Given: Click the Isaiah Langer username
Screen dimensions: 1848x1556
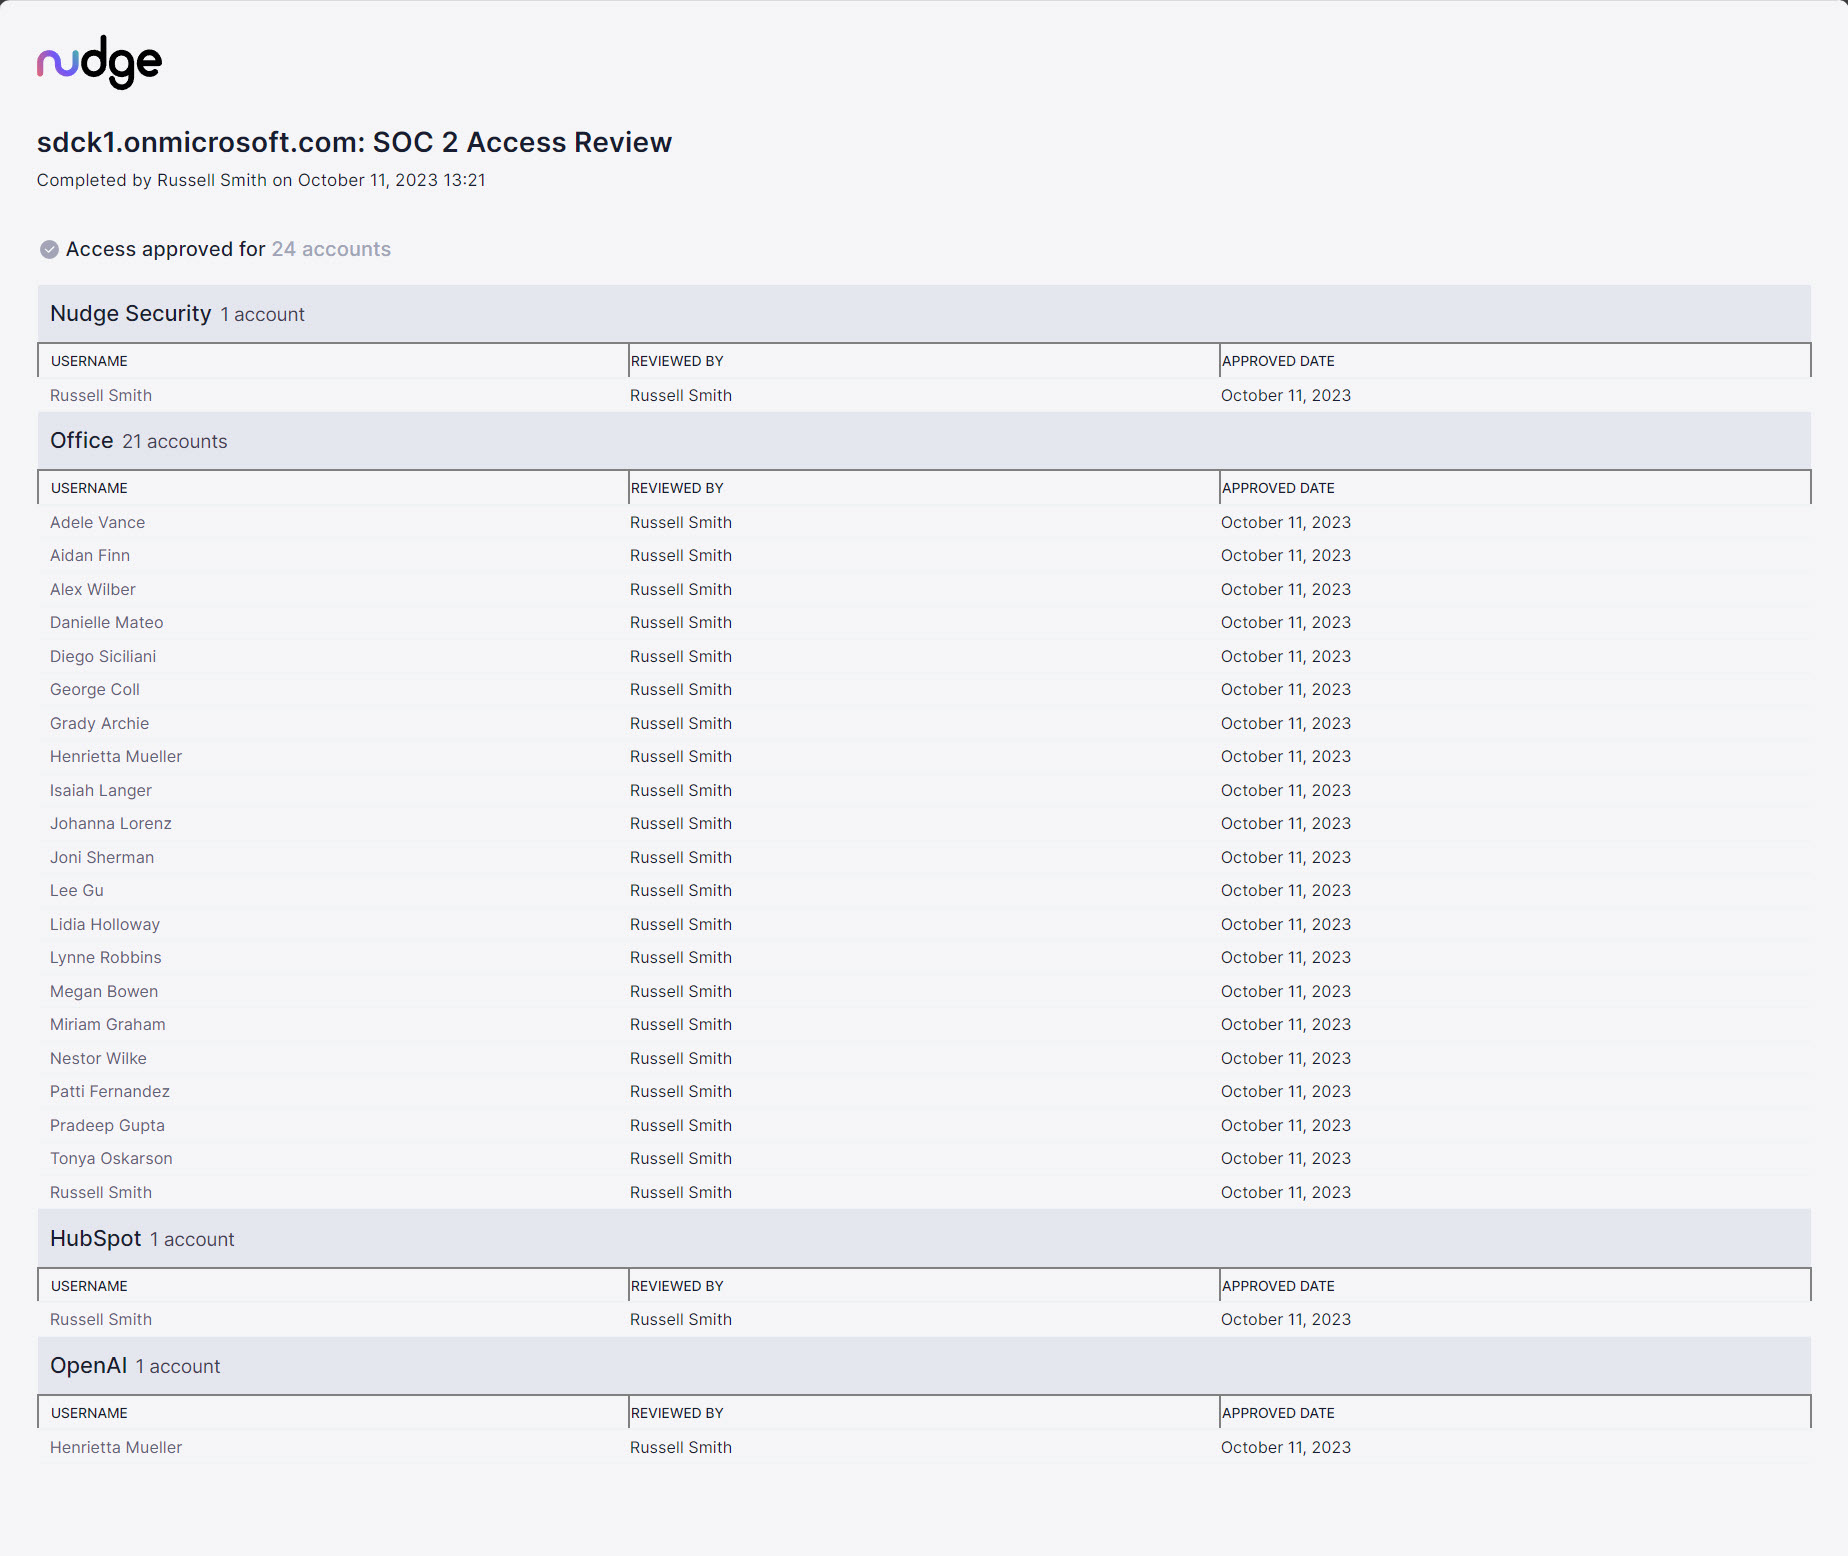Looking at the screenshot, I should point(101,790).
